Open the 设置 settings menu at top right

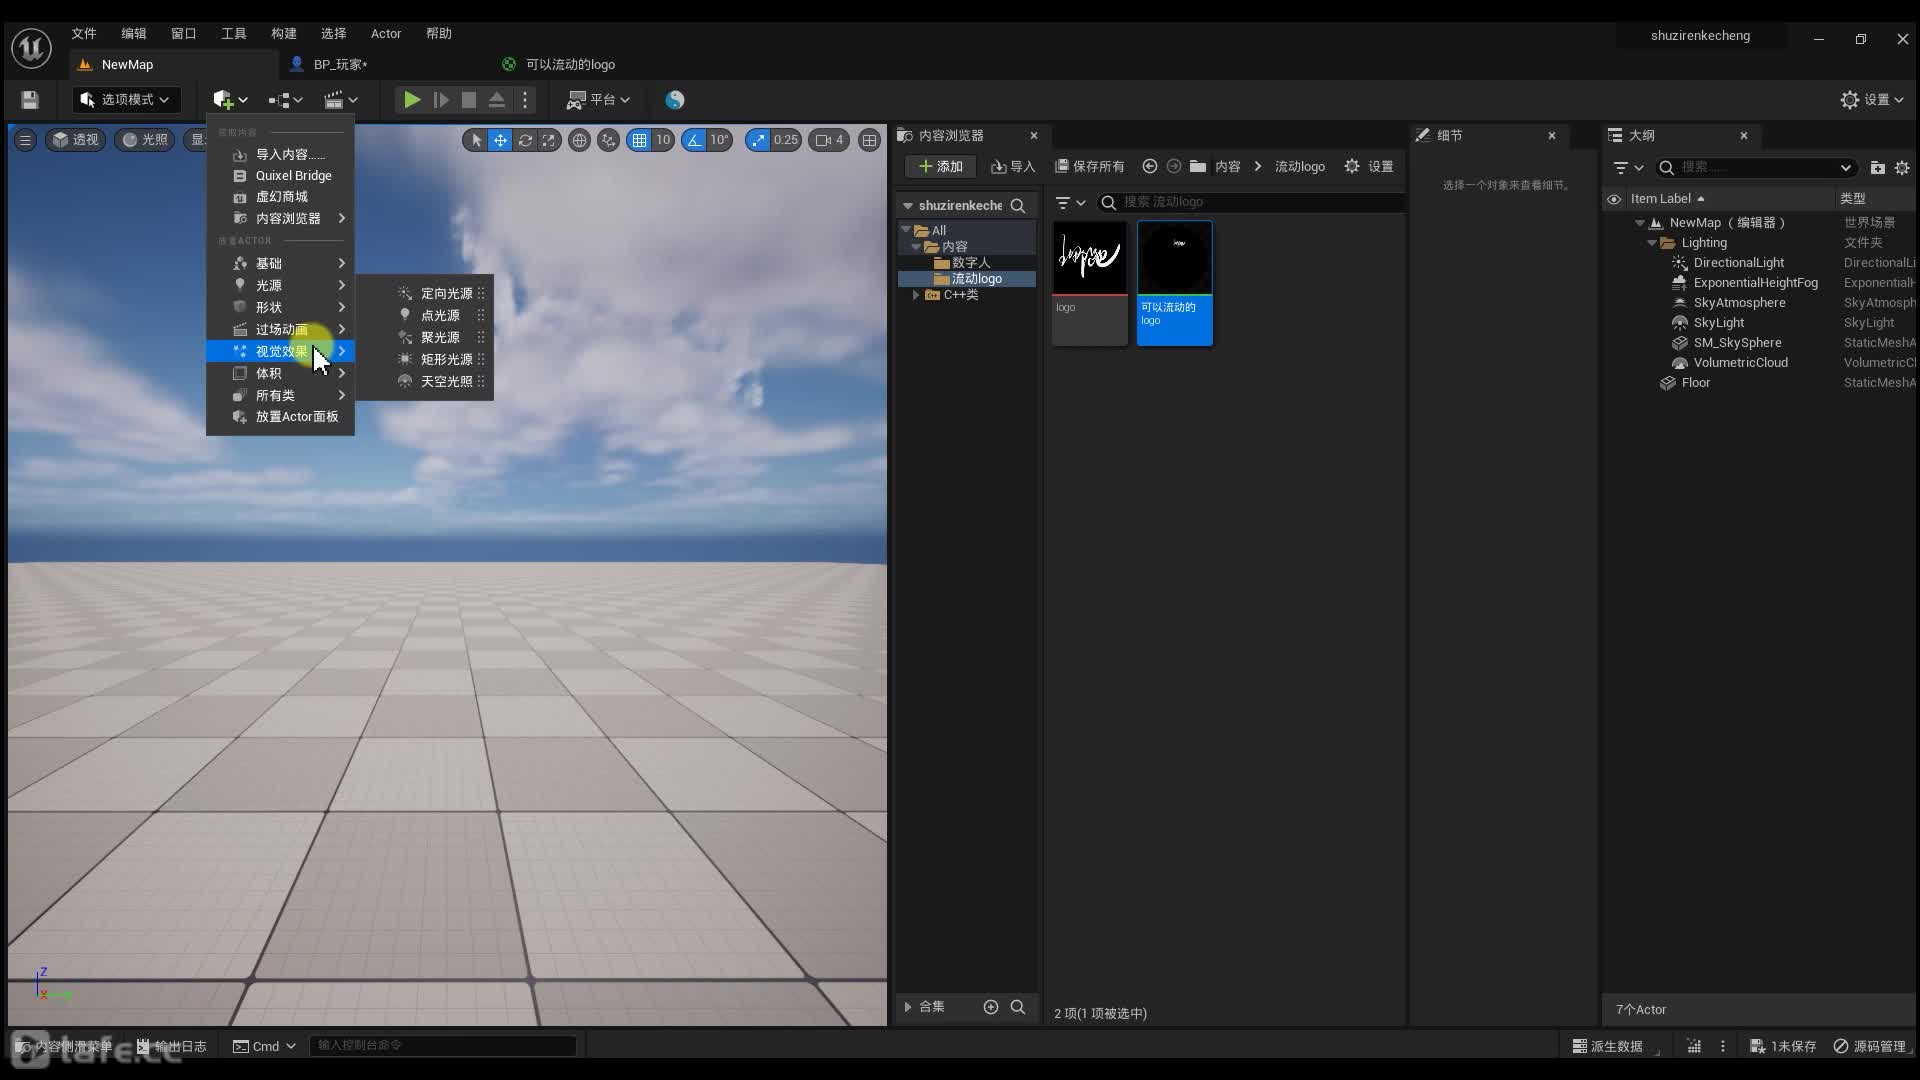pos(1872,100)
